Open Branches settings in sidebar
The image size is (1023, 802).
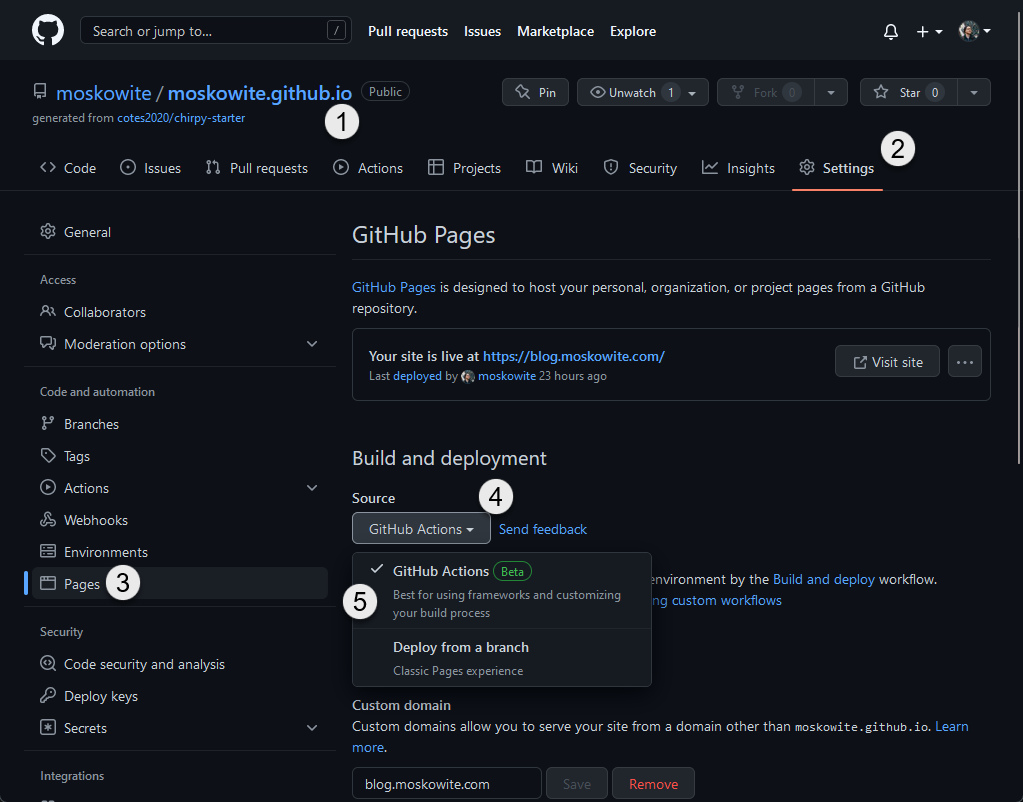[180, 424]
